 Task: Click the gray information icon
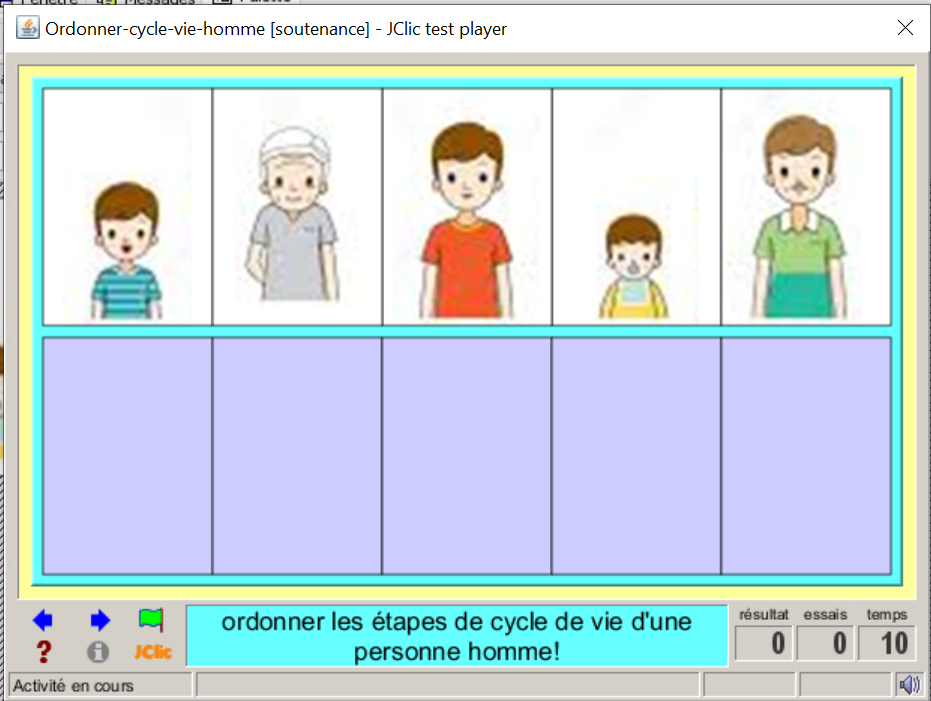click(x=98, y=652)
